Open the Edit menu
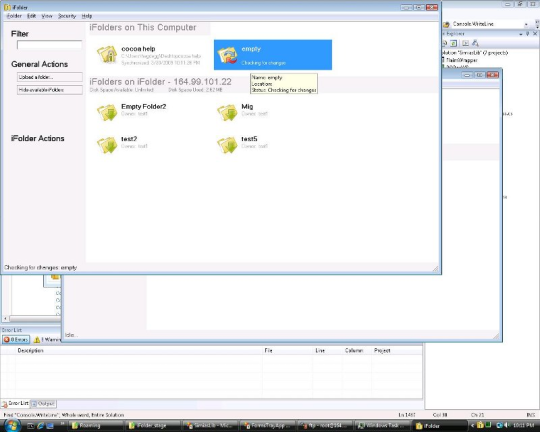 point(31,16)
